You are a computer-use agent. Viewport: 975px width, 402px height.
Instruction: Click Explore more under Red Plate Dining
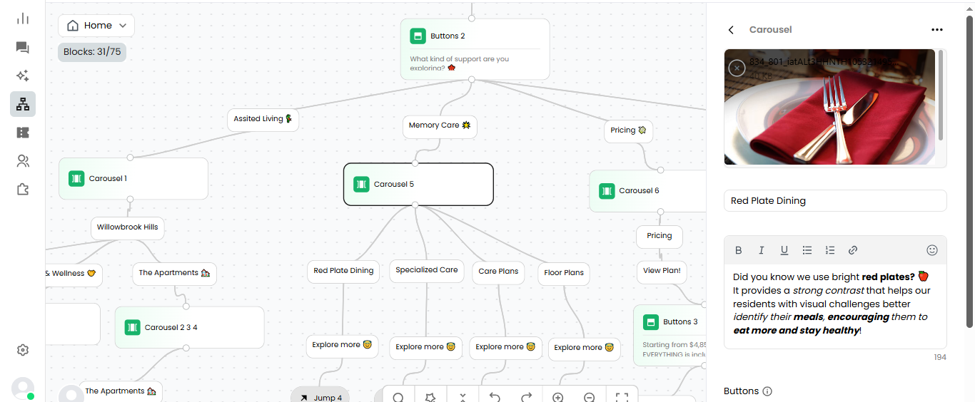click(x=342, y=345)
